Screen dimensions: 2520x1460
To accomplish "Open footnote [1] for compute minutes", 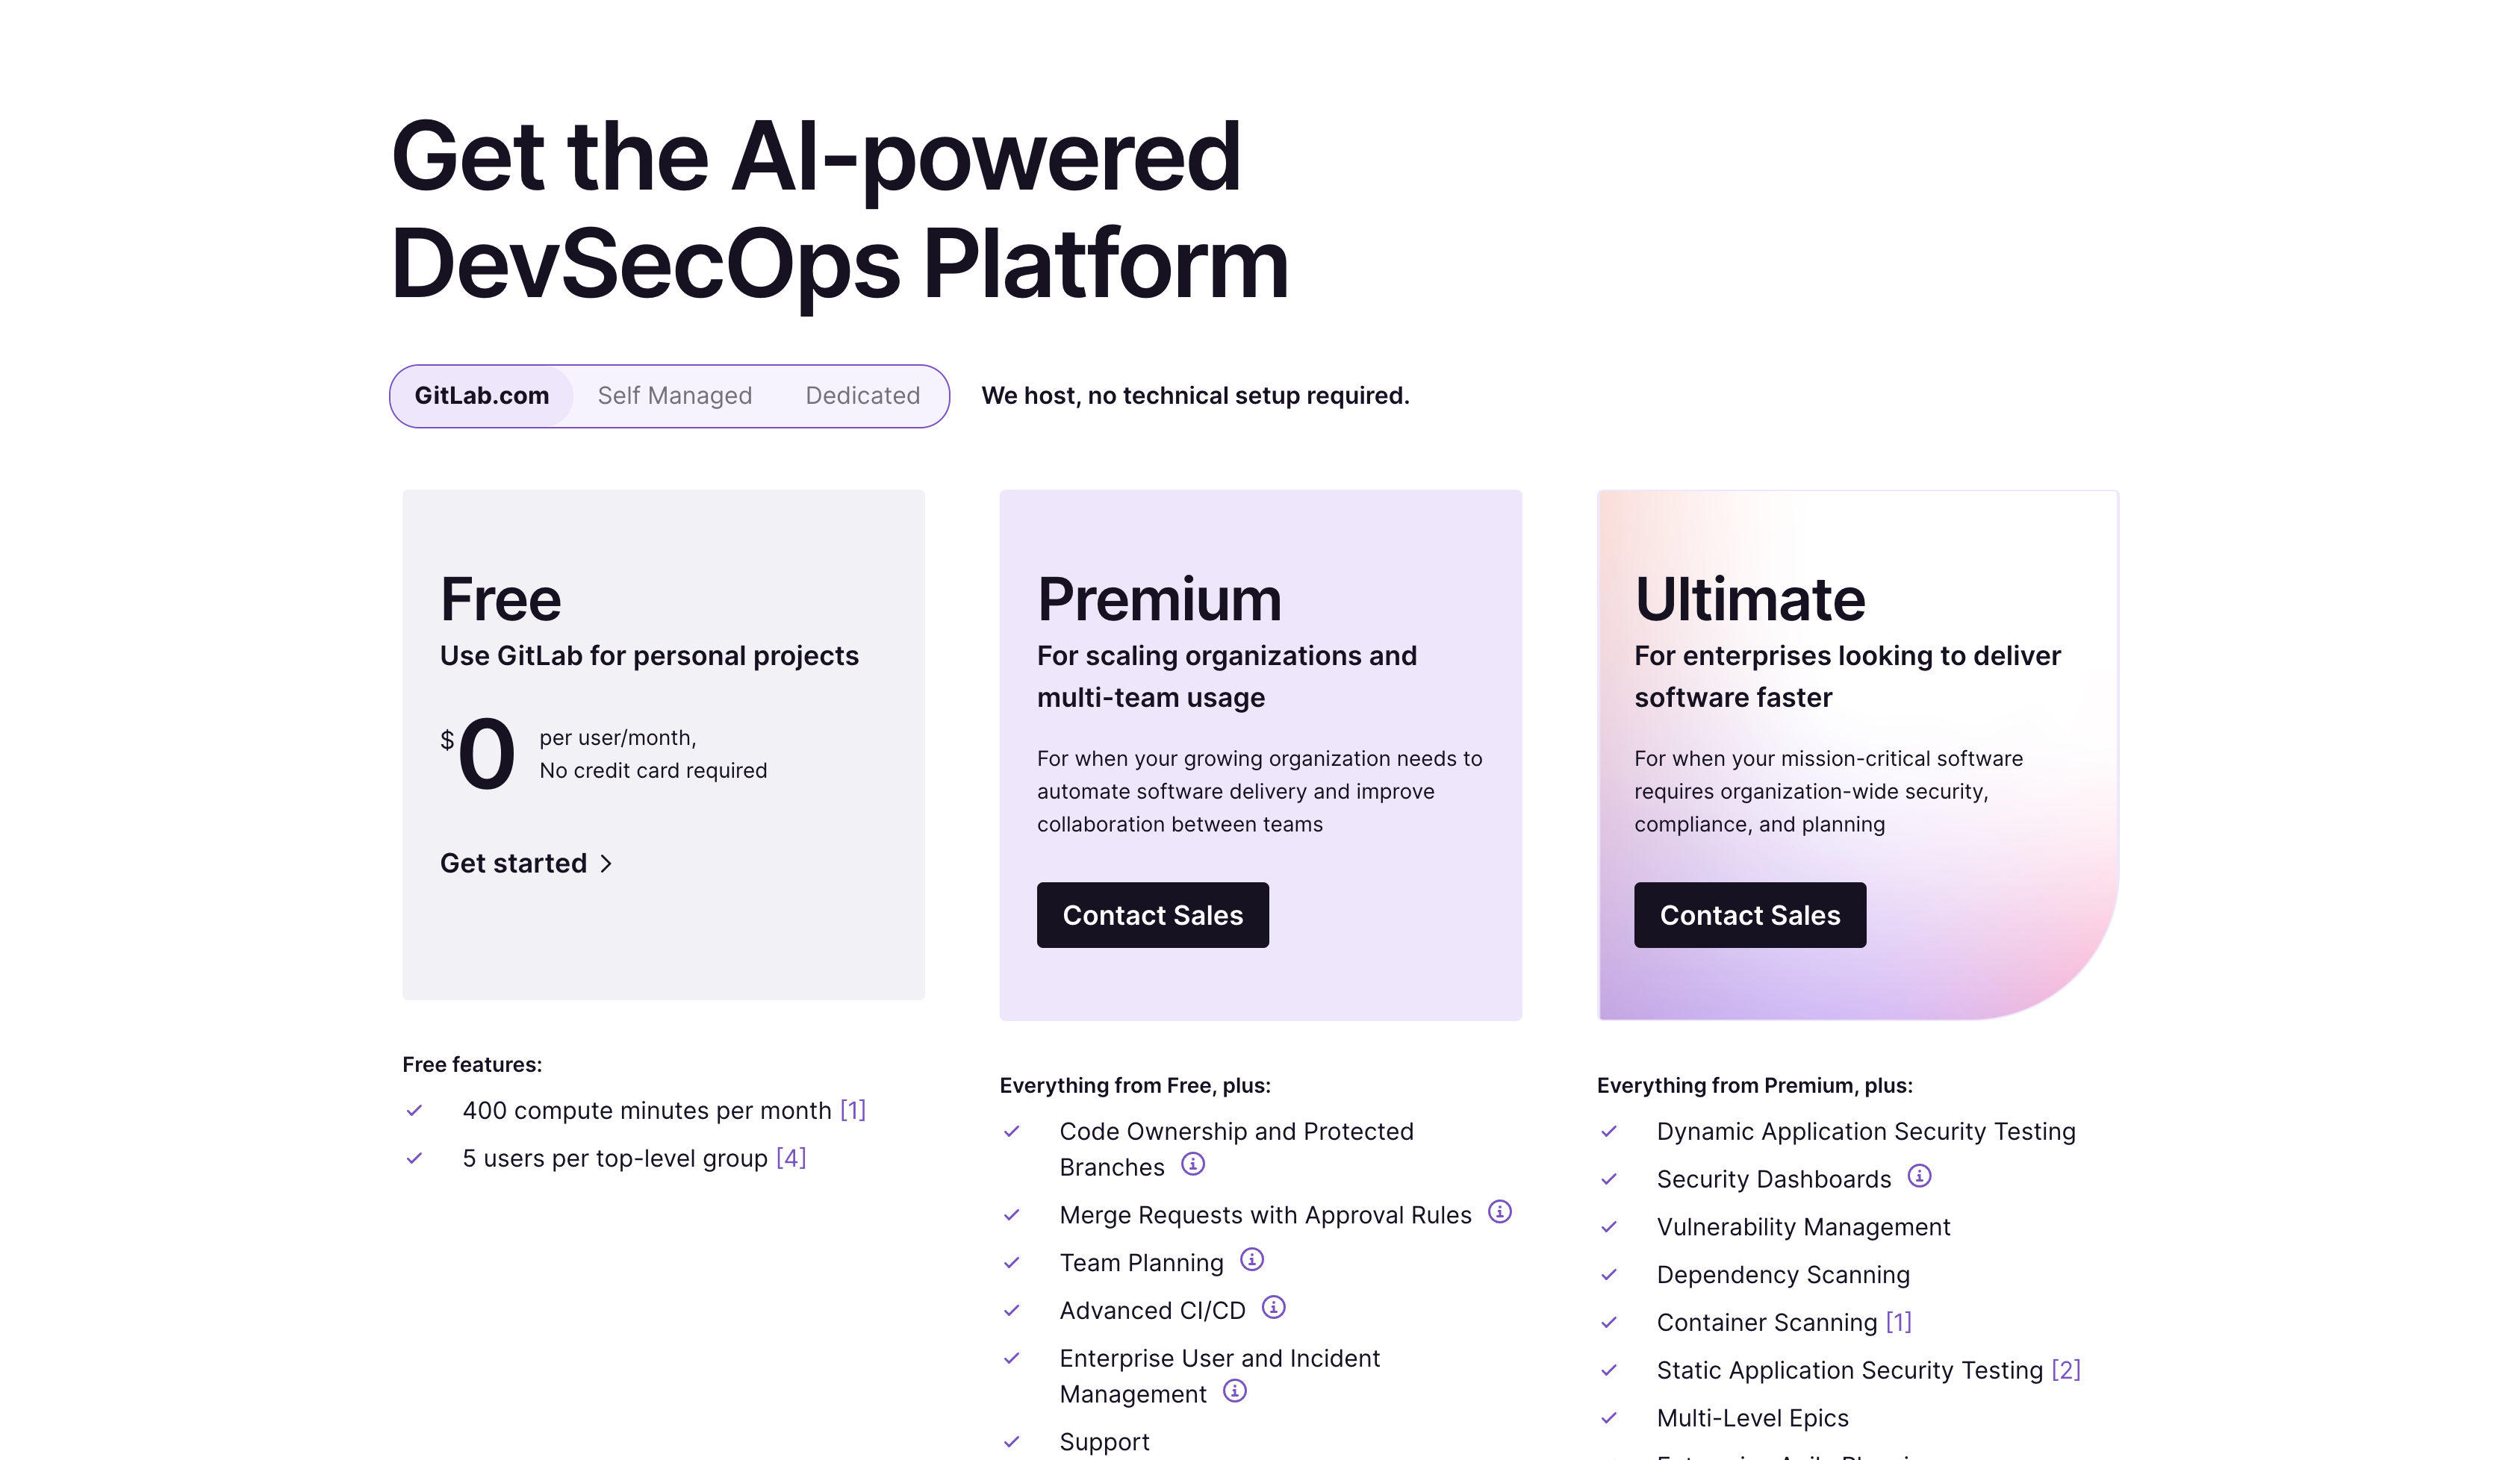I will (x=853, y=1111).
